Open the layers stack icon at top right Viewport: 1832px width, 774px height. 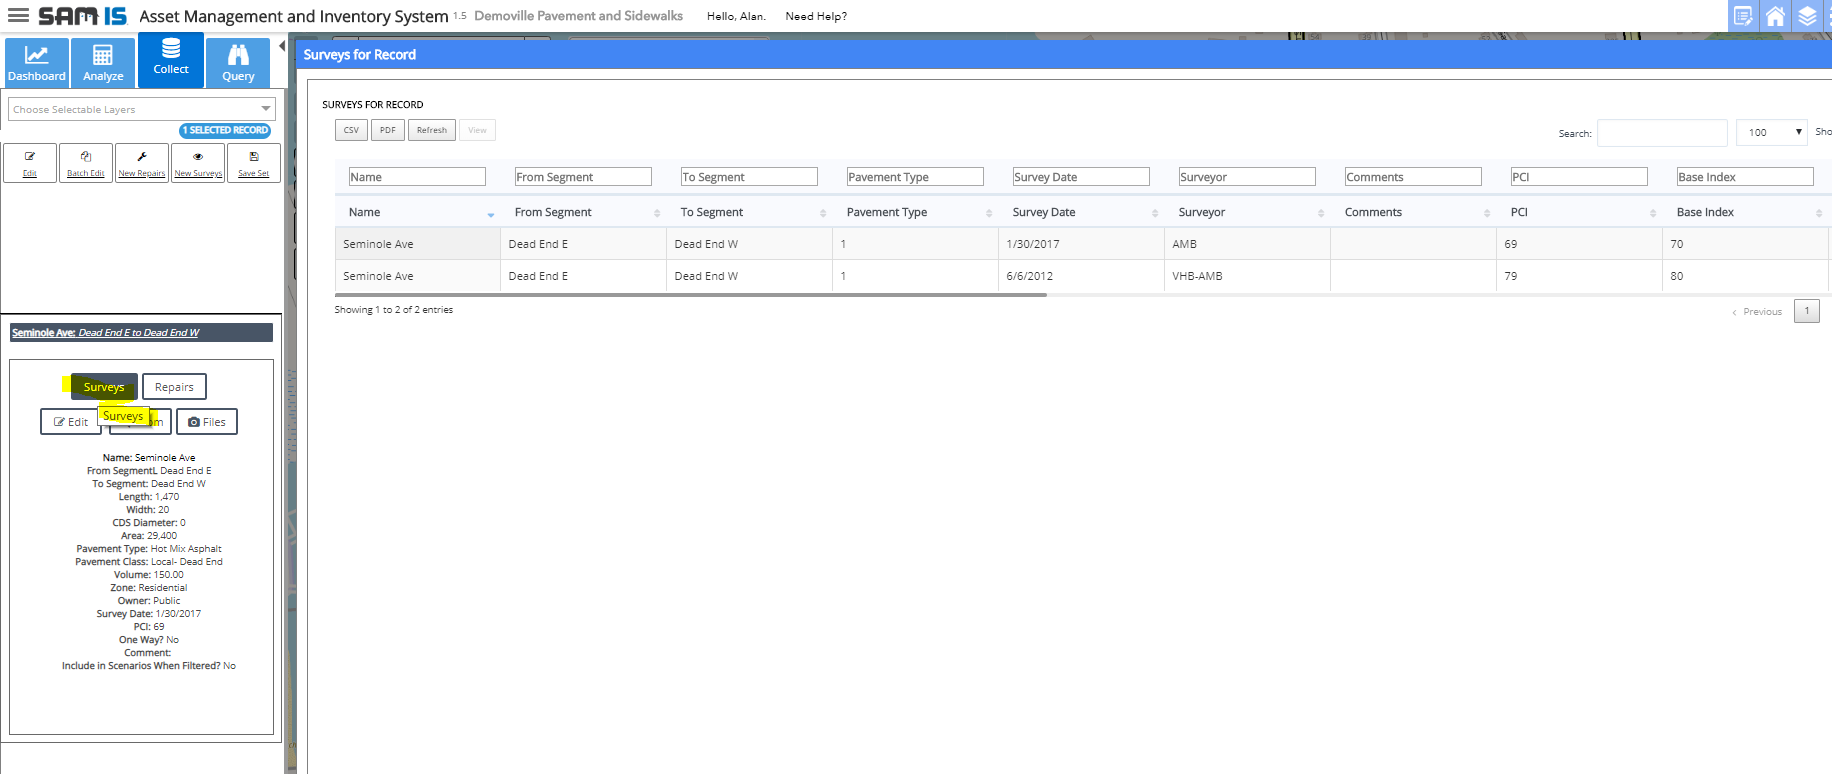(x=1807, y=16)
